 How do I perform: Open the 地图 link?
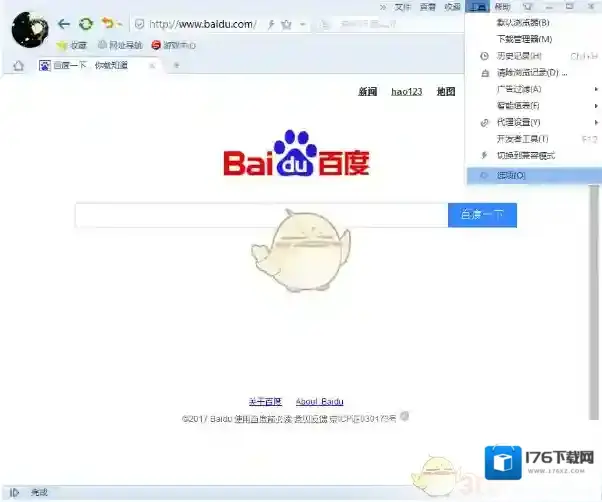coord(446,92)
